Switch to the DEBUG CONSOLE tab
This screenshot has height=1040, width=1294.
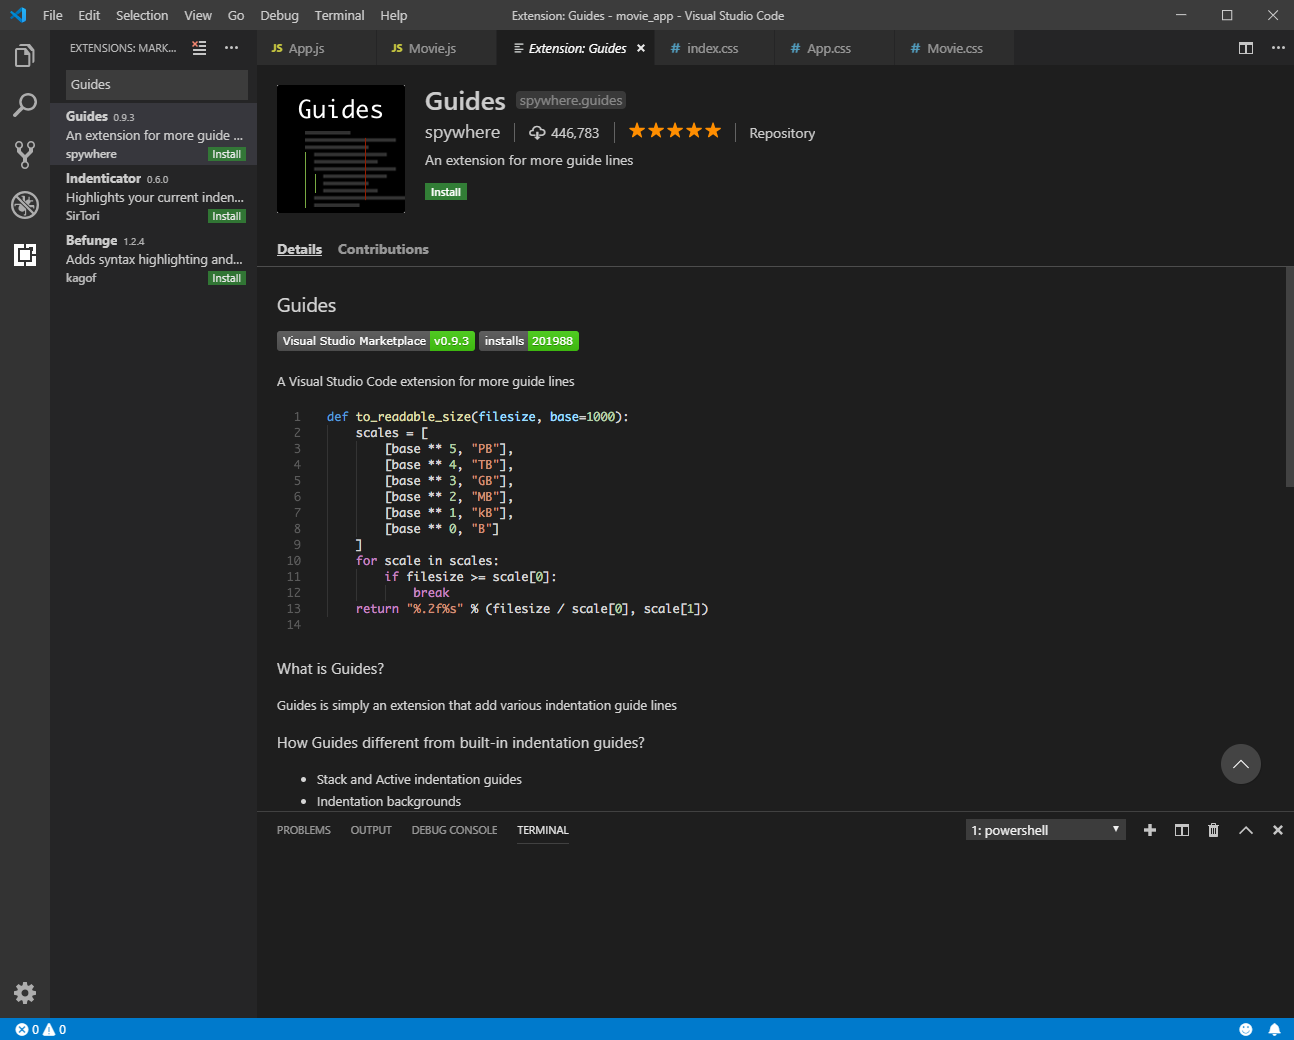coord(454,830)
